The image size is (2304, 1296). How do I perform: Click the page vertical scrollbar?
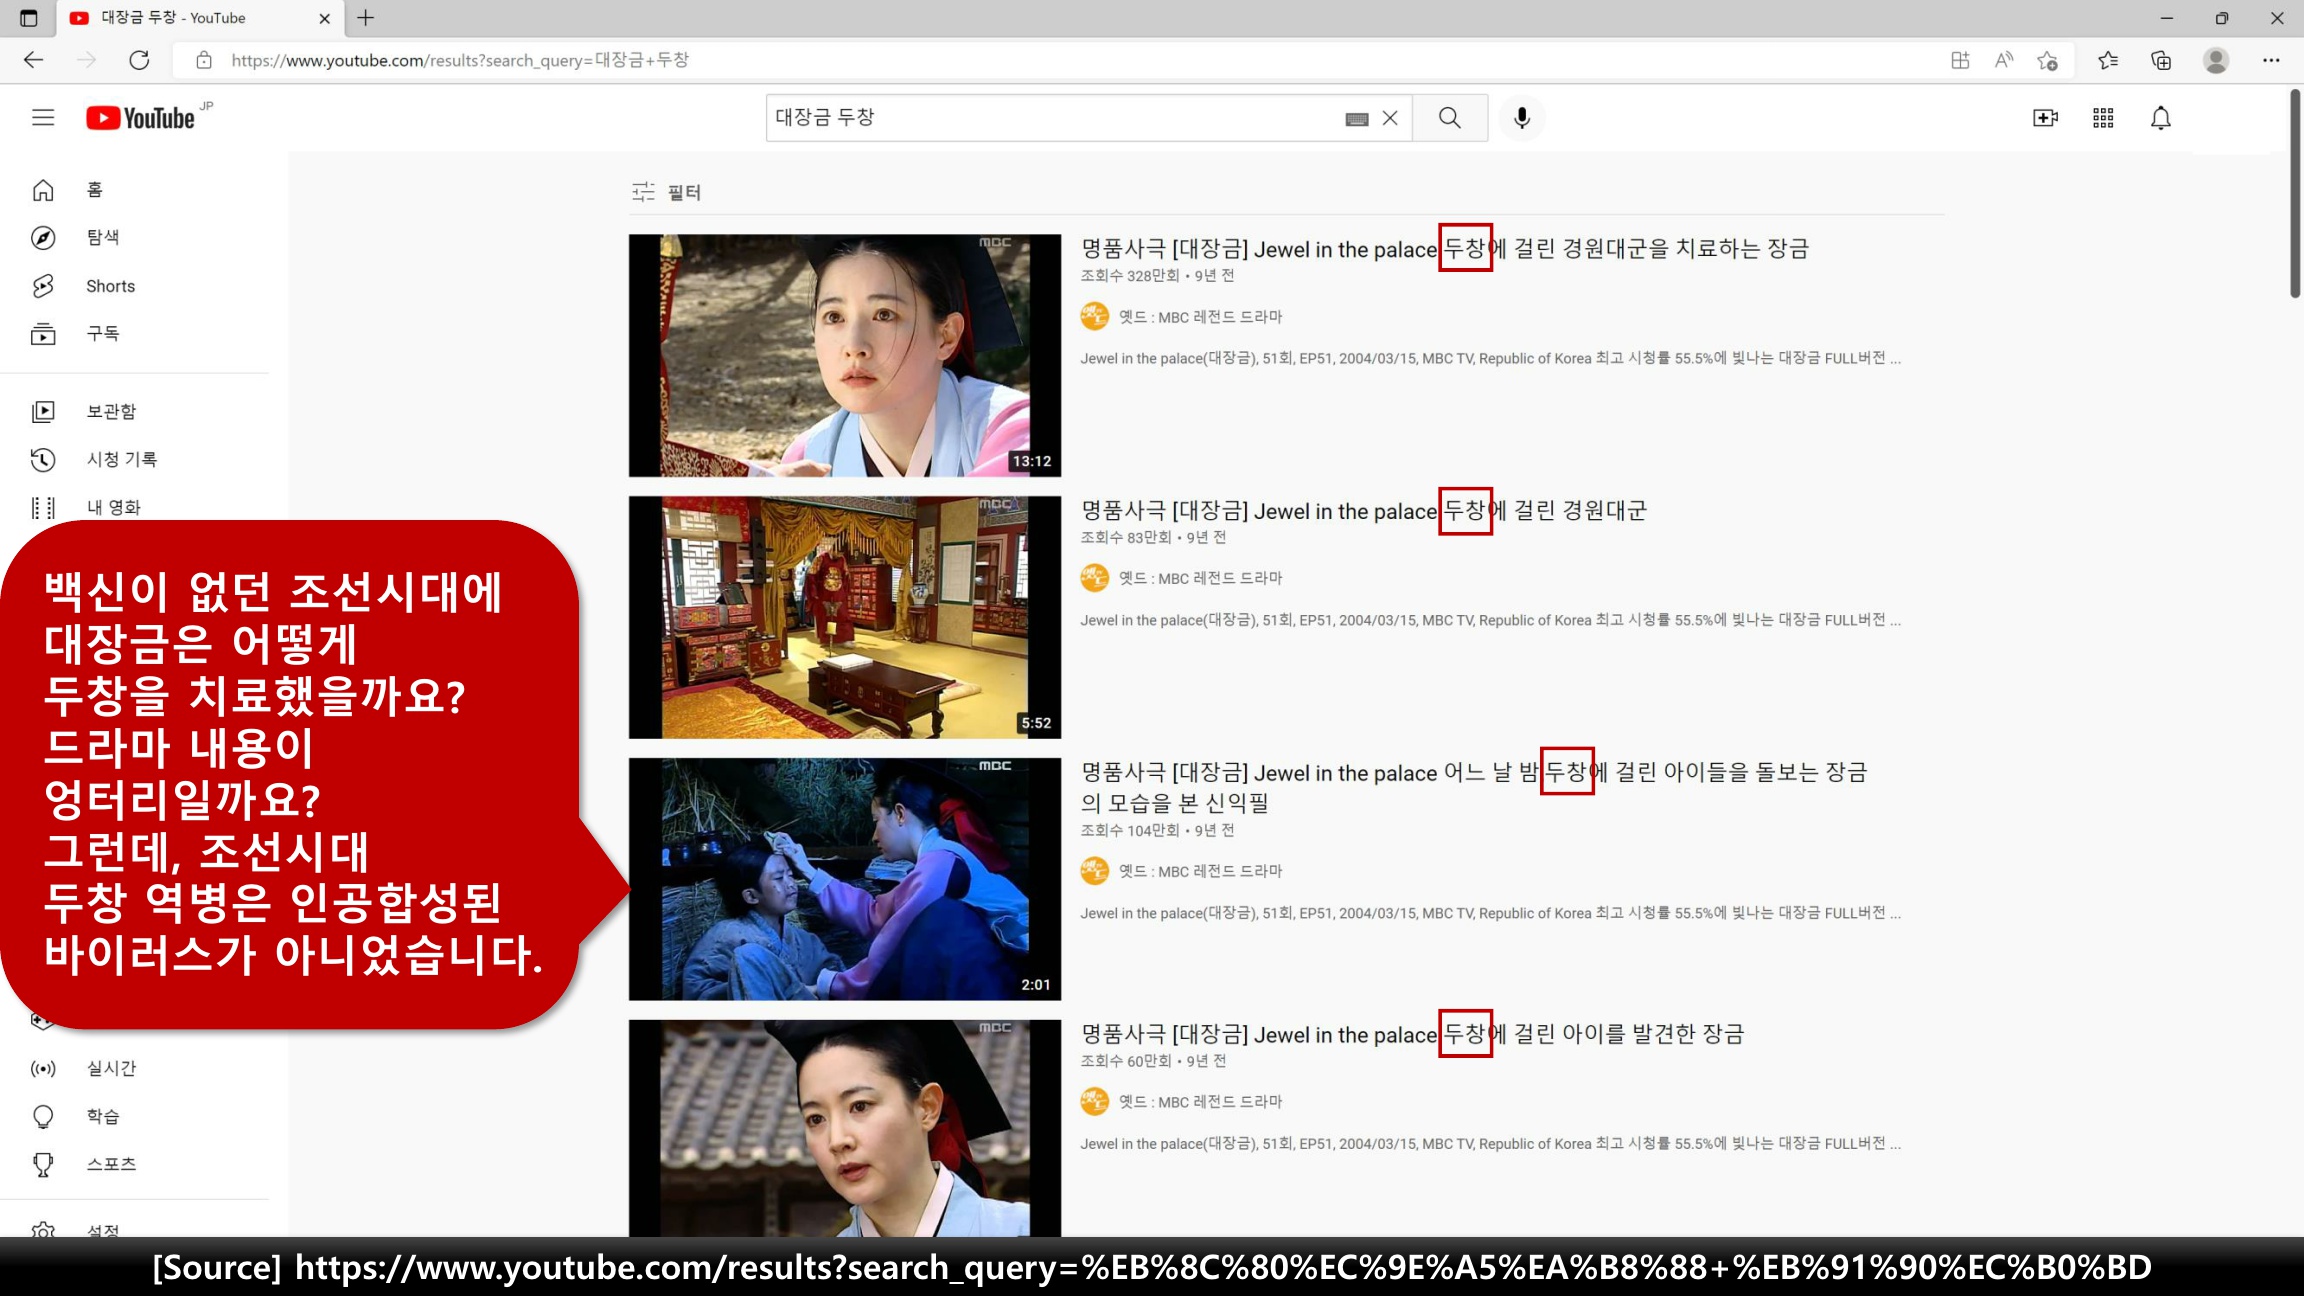pos(2295,193)
